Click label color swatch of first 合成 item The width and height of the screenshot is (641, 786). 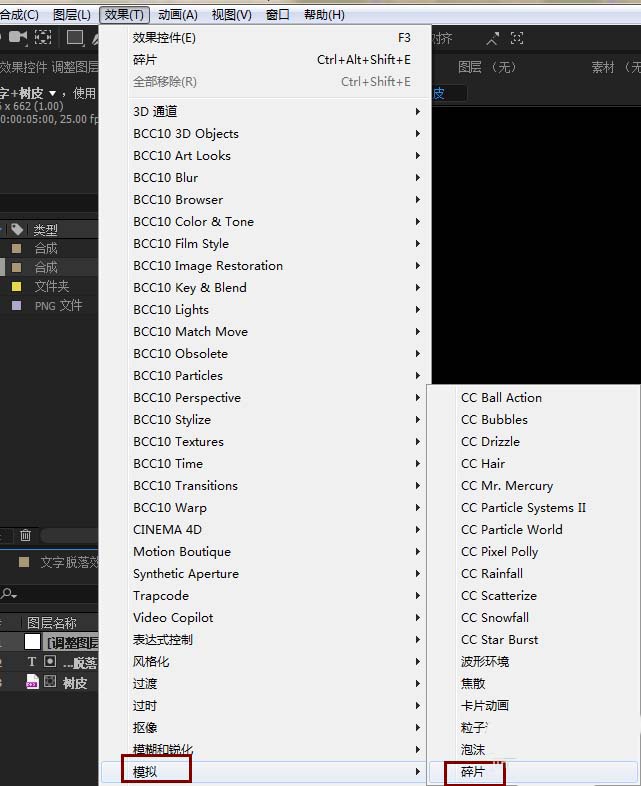tap(17, 248)
